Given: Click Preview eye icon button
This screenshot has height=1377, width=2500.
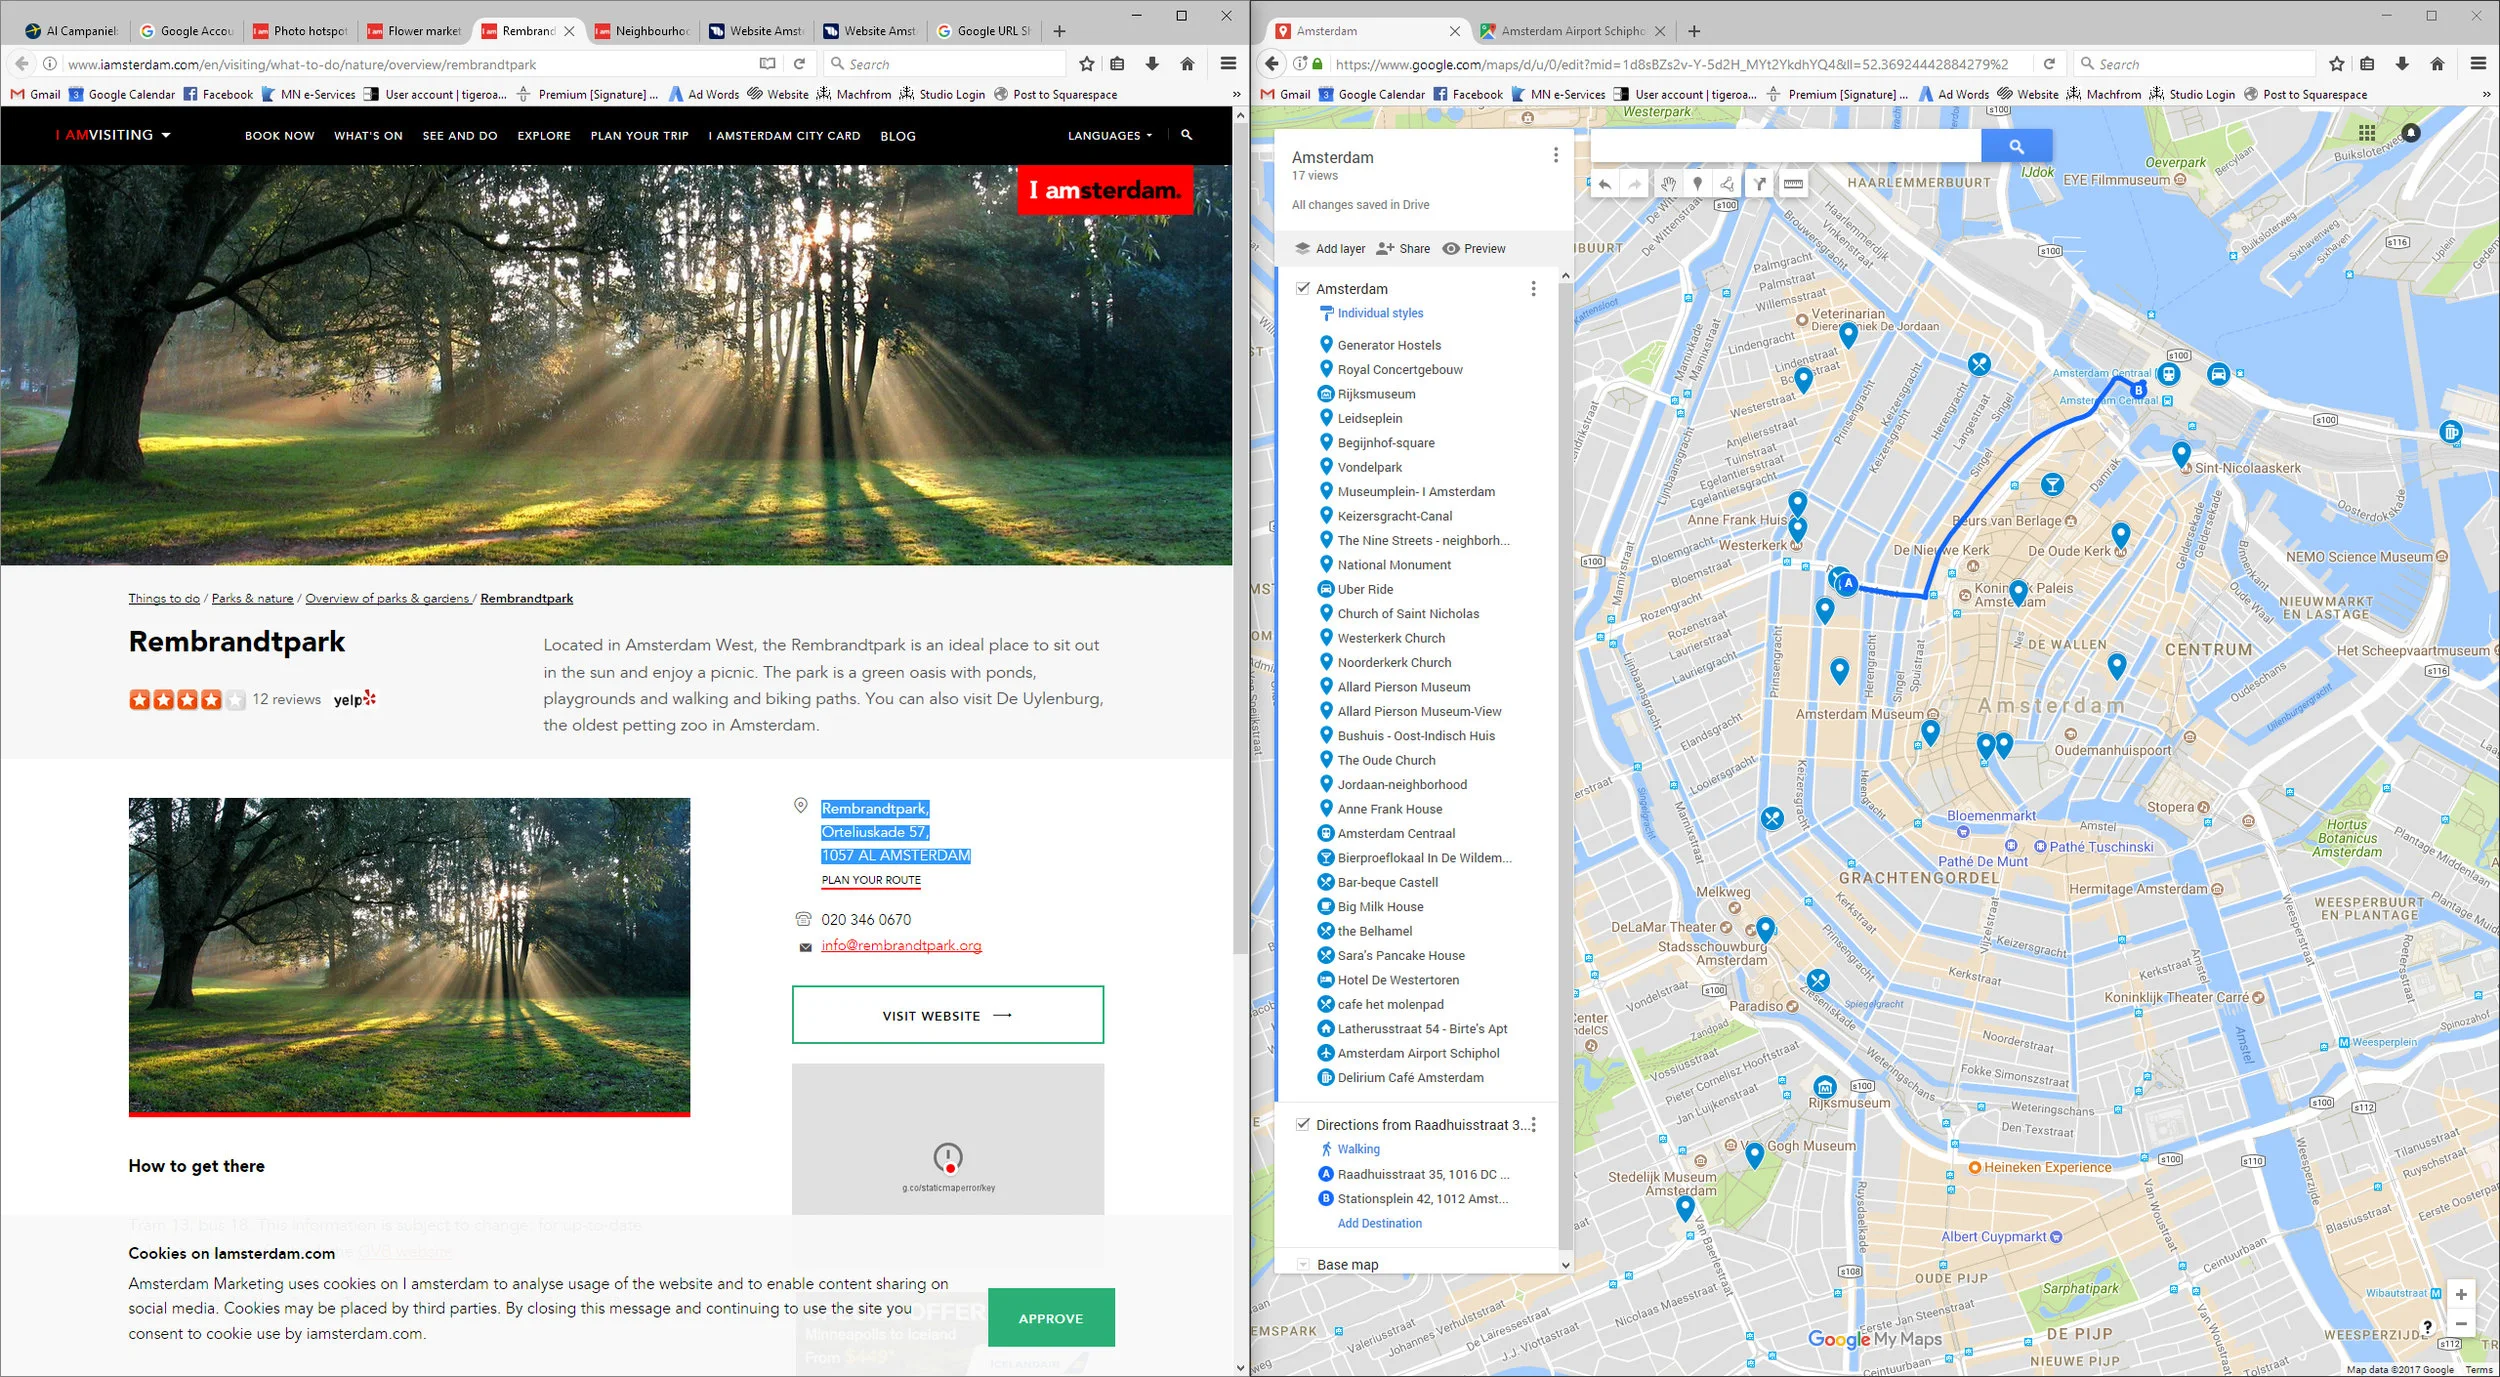Looking at the screenshot, I should click(x=1474, y=249).
